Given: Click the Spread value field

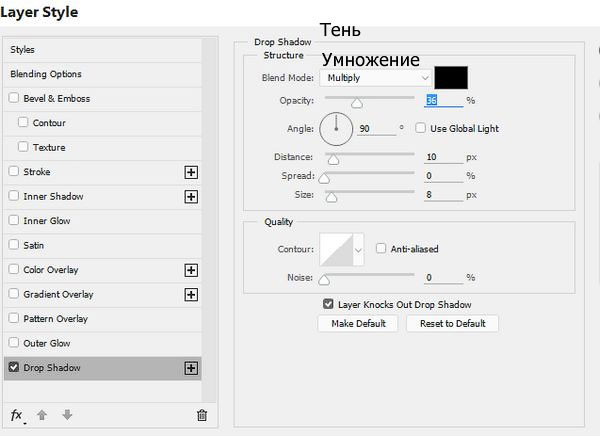Looking at the screenshot, I should click(443, 176).
